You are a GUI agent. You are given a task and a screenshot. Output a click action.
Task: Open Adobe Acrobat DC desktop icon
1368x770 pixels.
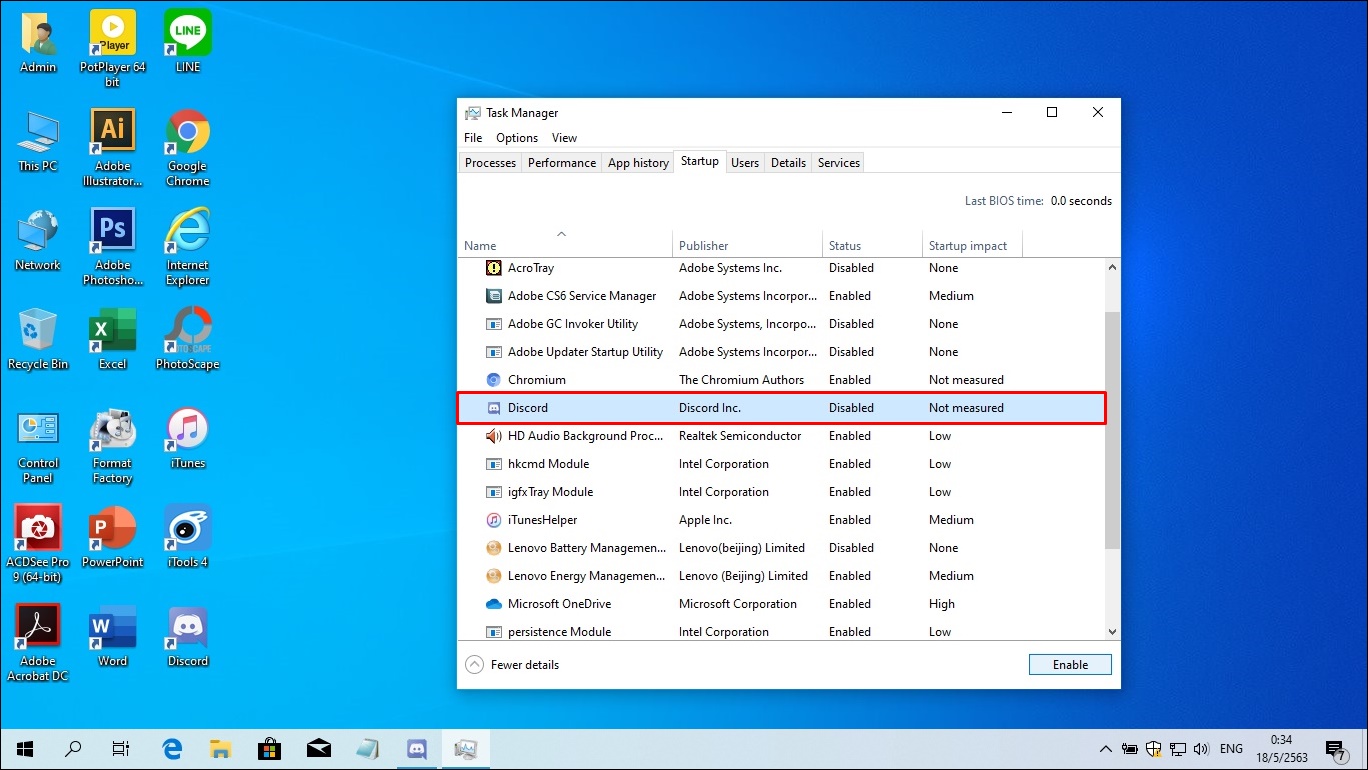[x=38, y=643]
